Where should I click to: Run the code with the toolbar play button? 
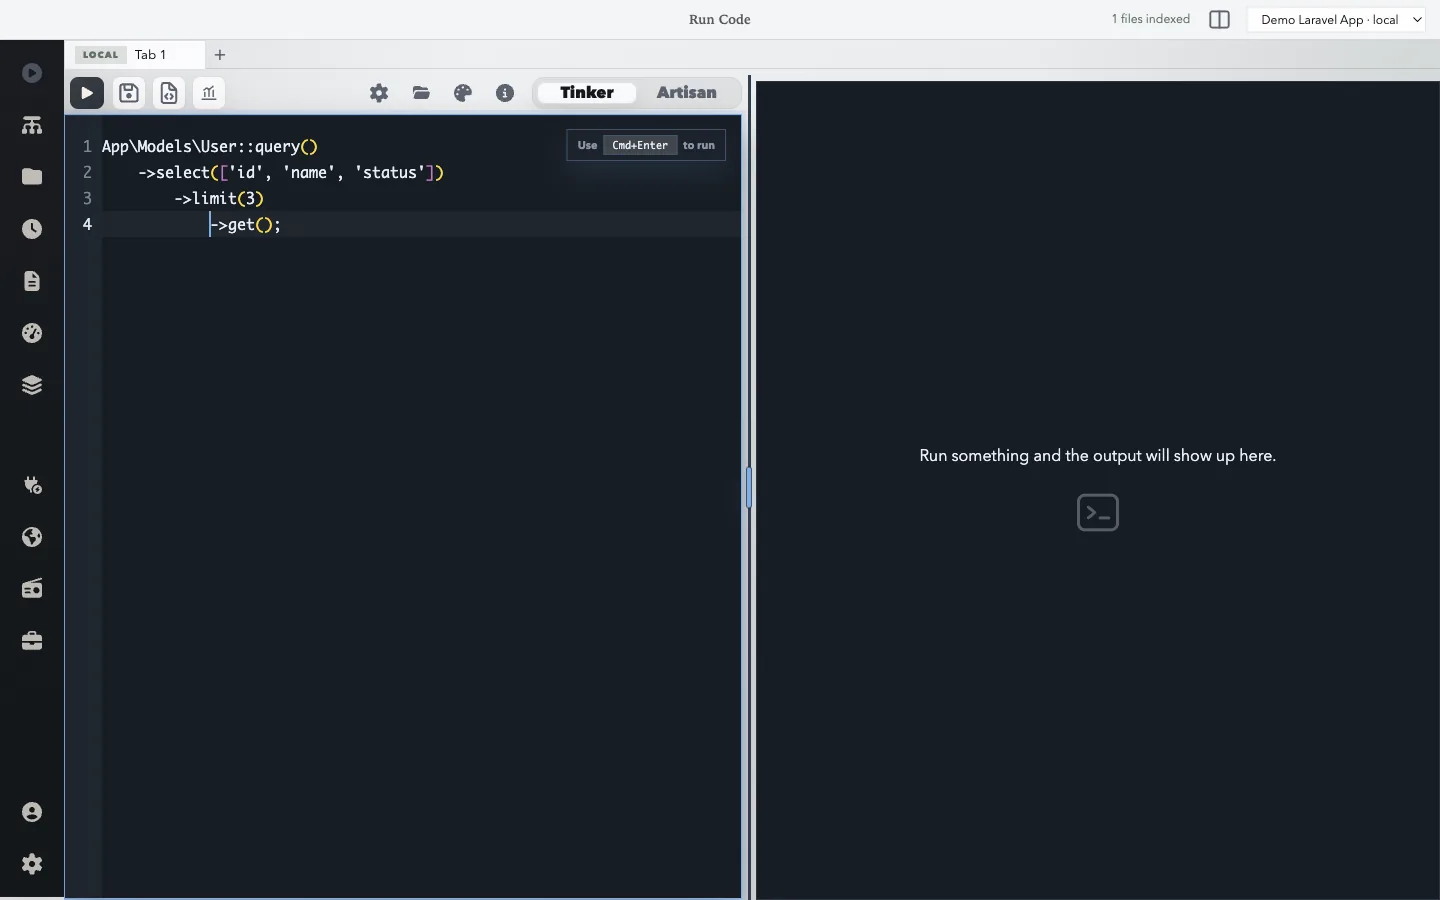(87, 93)
